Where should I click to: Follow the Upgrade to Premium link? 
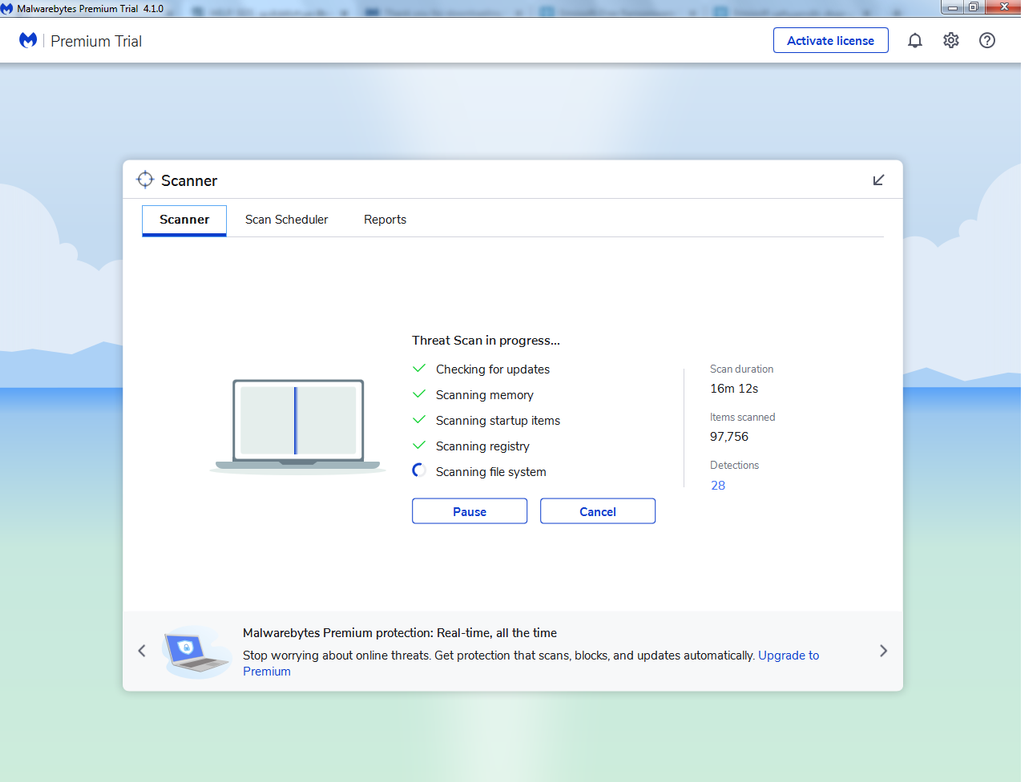[788, 655]
